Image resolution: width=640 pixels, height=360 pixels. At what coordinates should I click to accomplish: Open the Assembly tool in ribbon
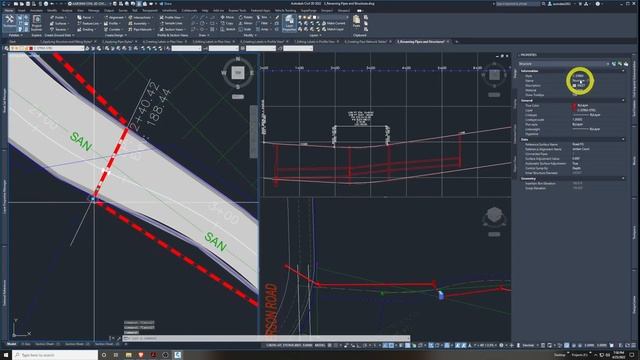pos(139,23)
